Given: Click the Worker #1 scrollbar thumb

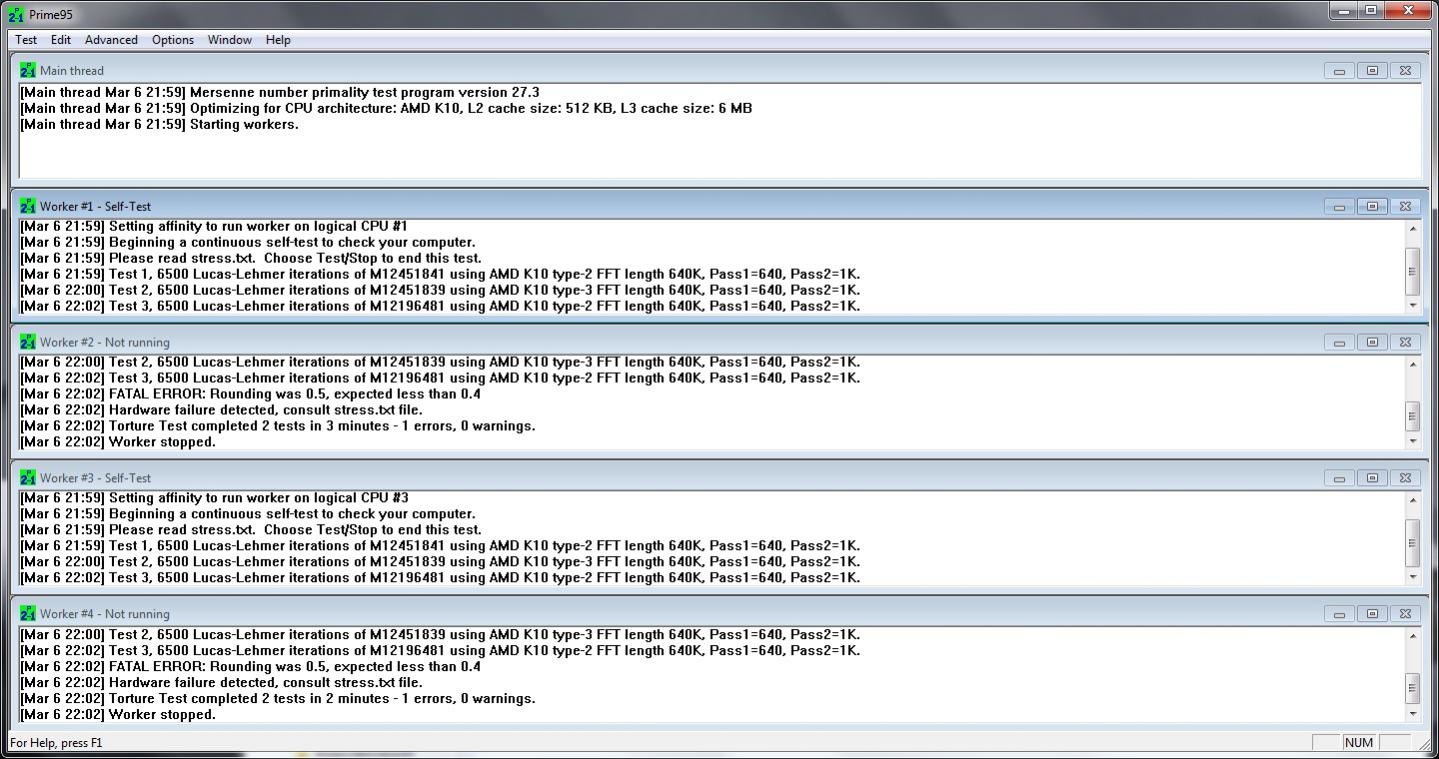Looking at the screenshot, I should click(x=1412, y=271).
